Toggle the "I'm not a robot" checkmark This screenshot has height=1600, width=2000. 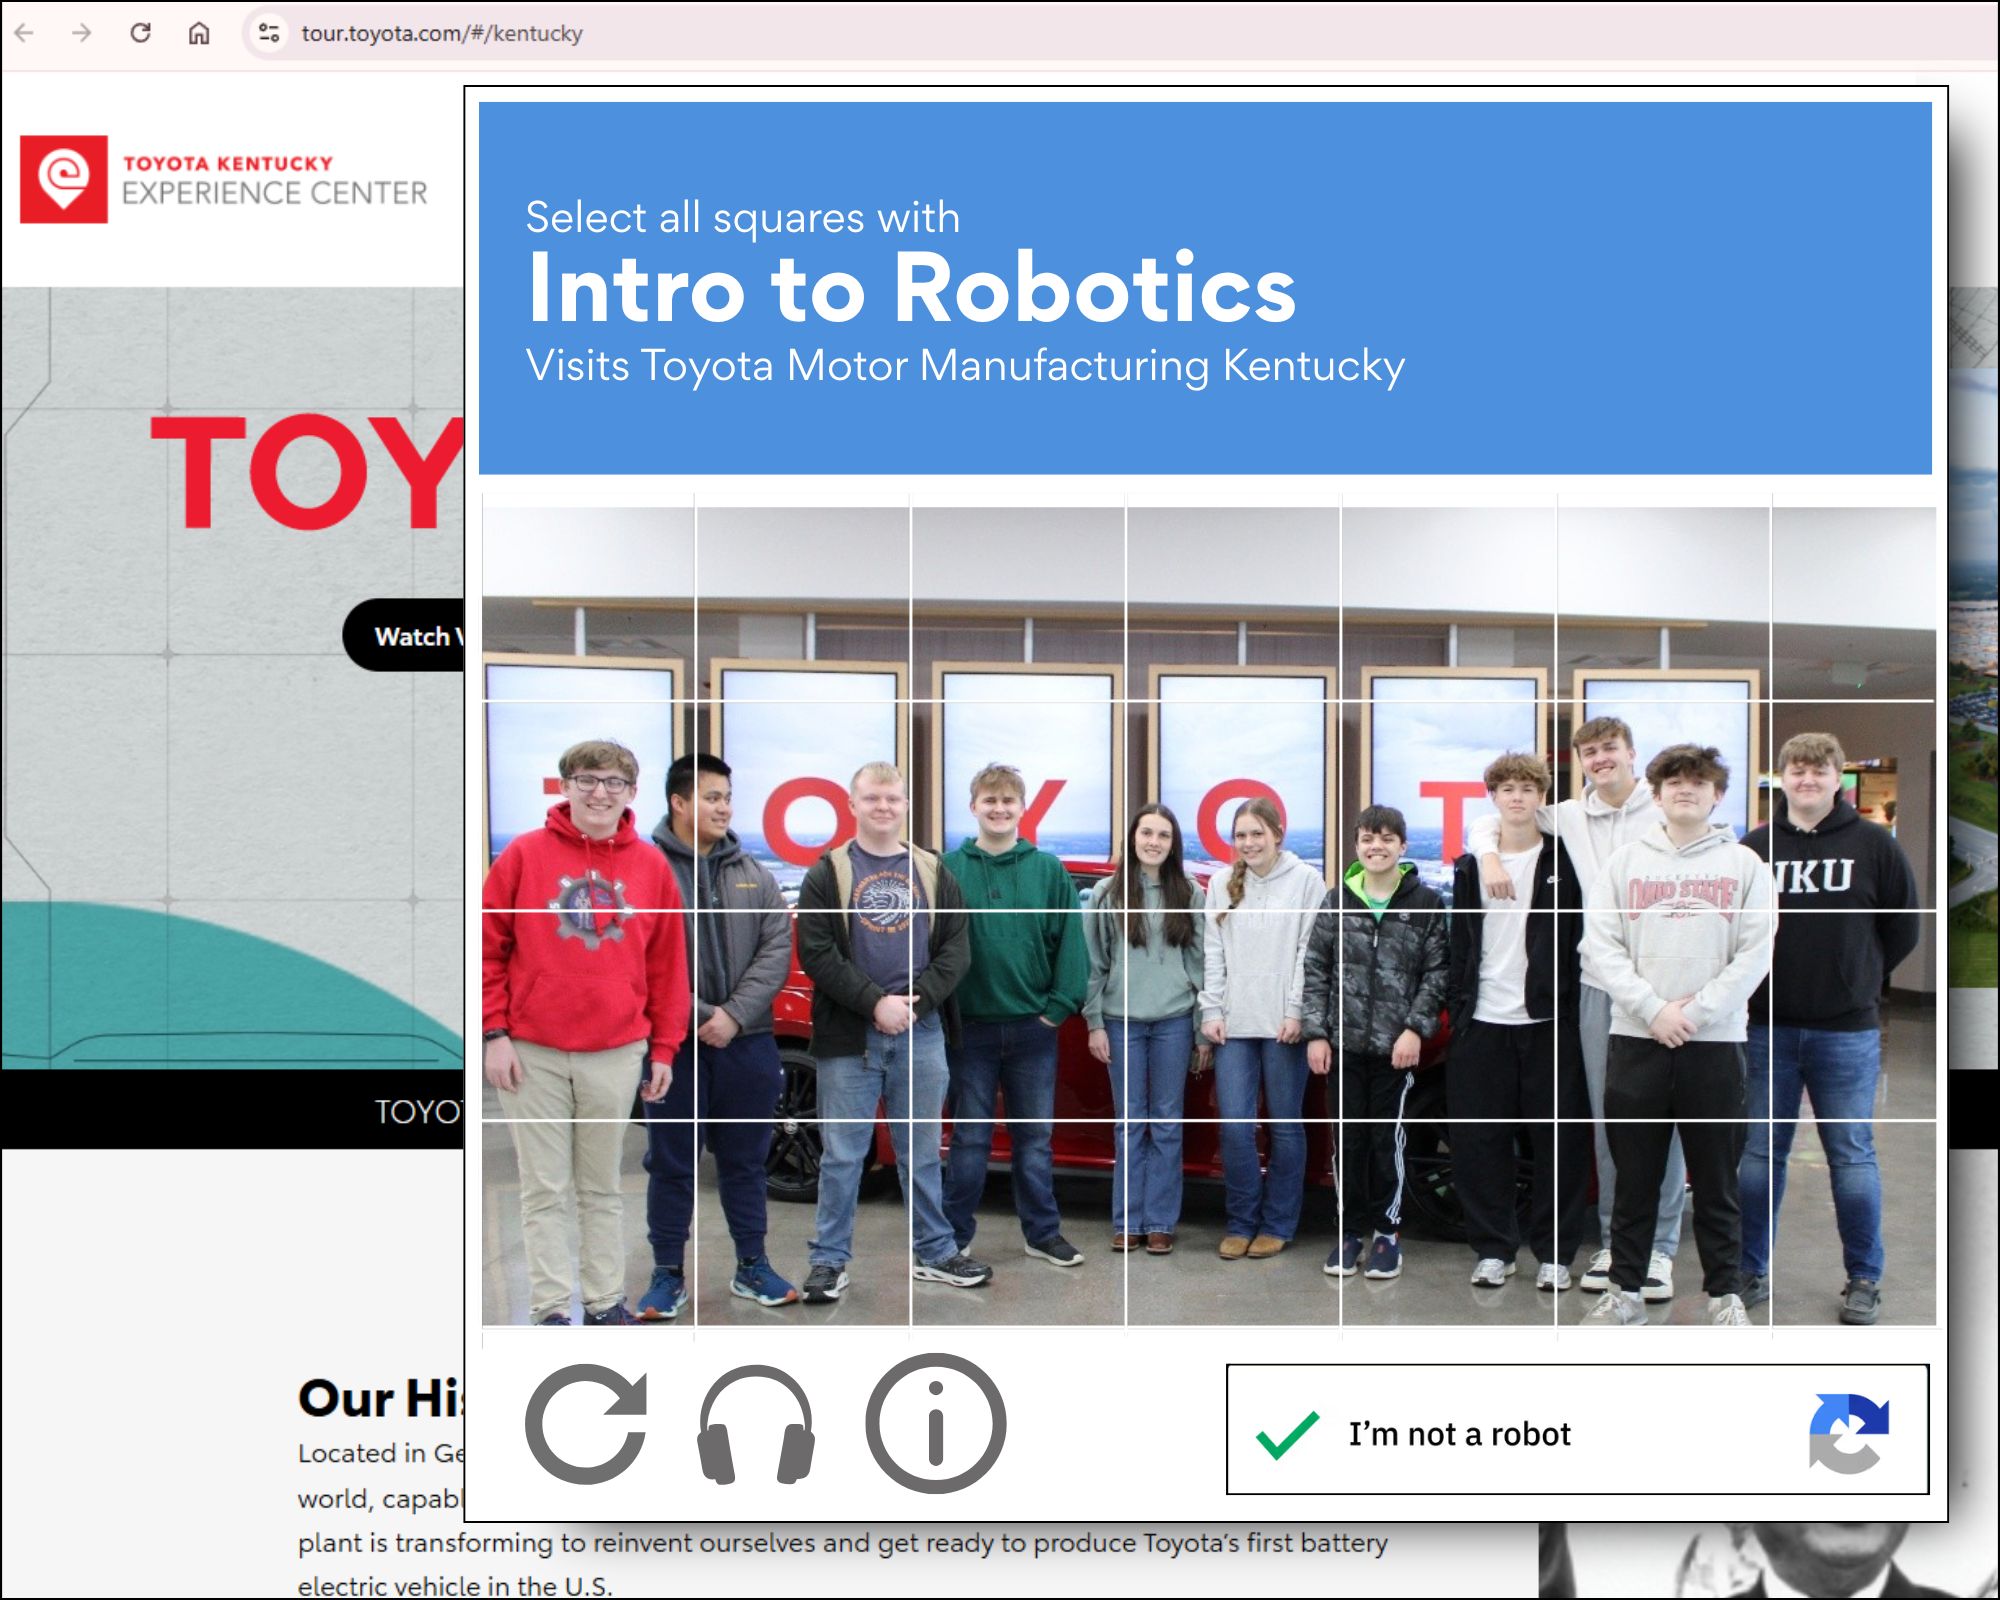coord(1288,1434)
